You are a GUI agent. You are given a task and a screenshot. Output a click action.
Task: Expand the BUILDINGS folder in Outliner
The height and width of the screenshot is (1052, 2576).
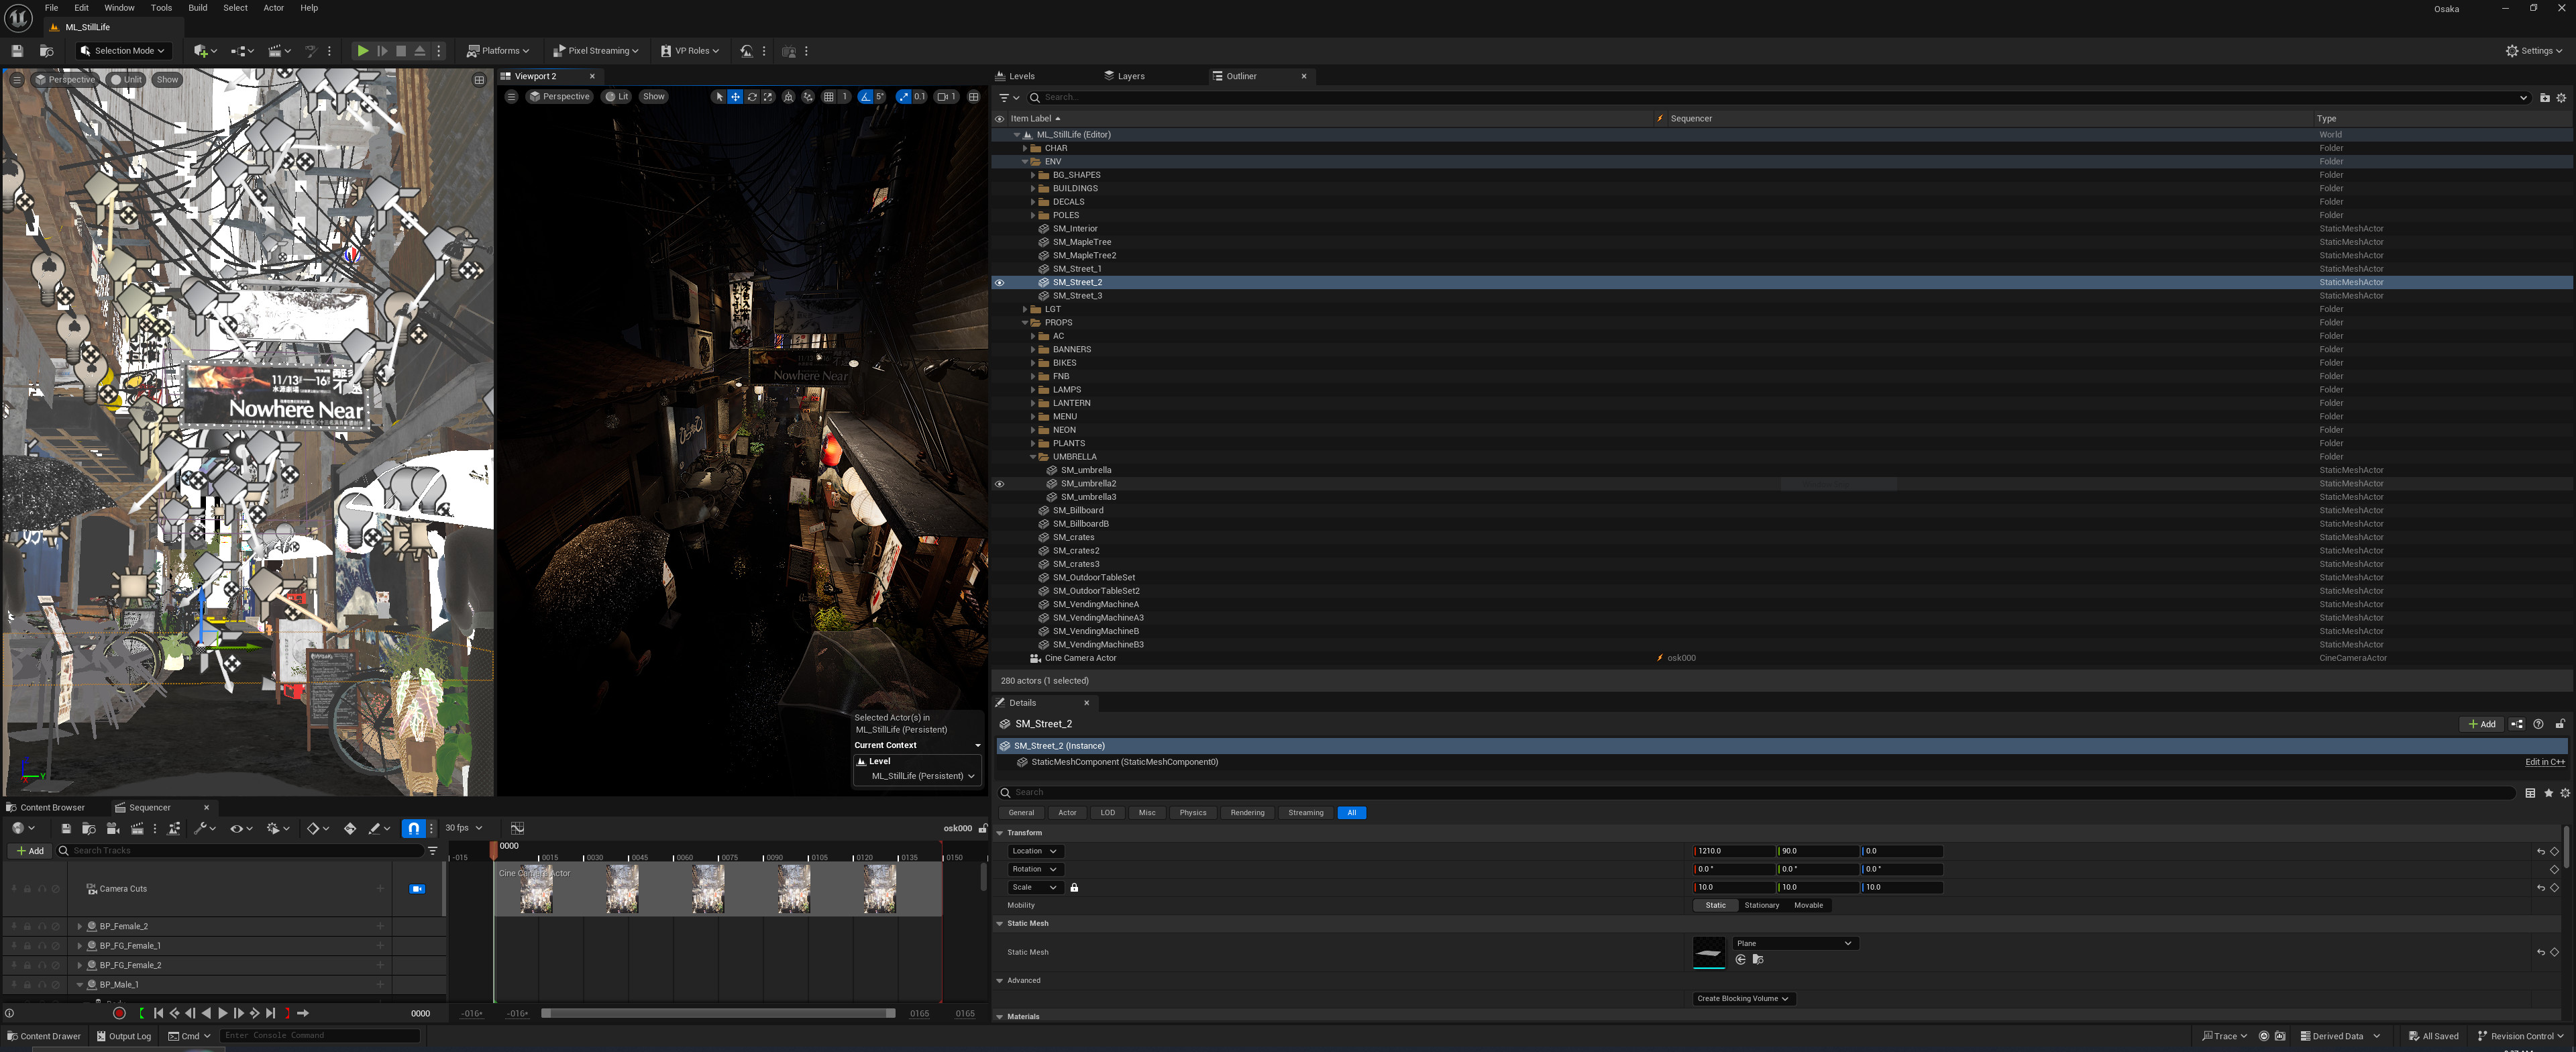(x=1033, y=189)
